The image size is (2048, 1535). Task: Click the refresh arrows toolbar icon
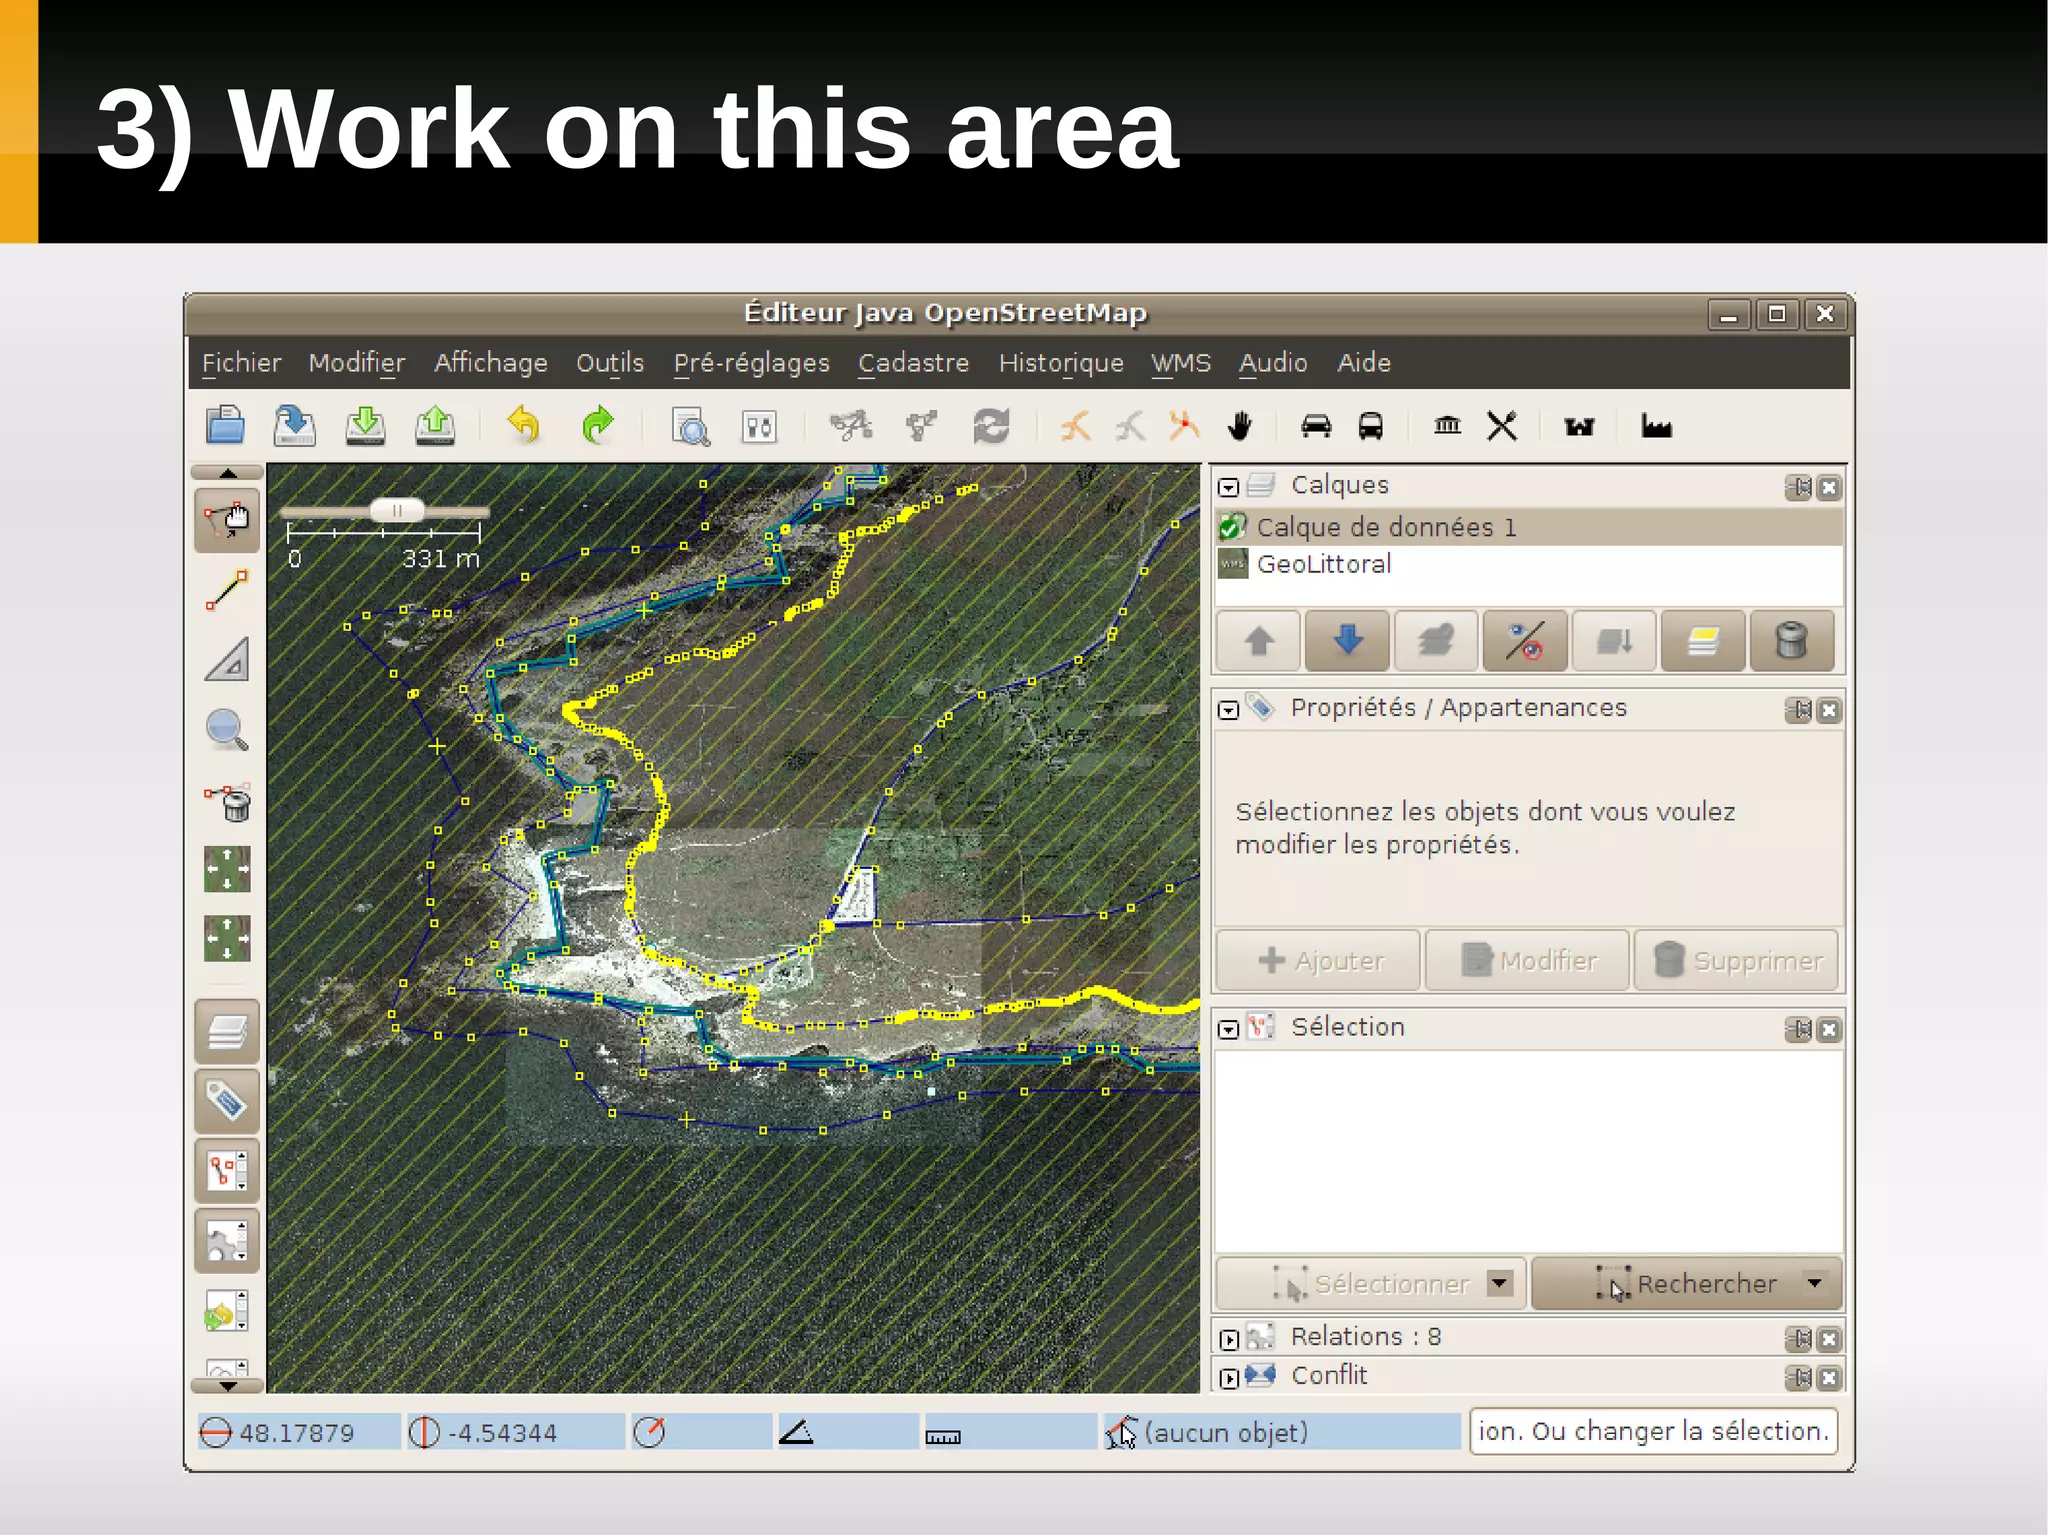point(991,426)
